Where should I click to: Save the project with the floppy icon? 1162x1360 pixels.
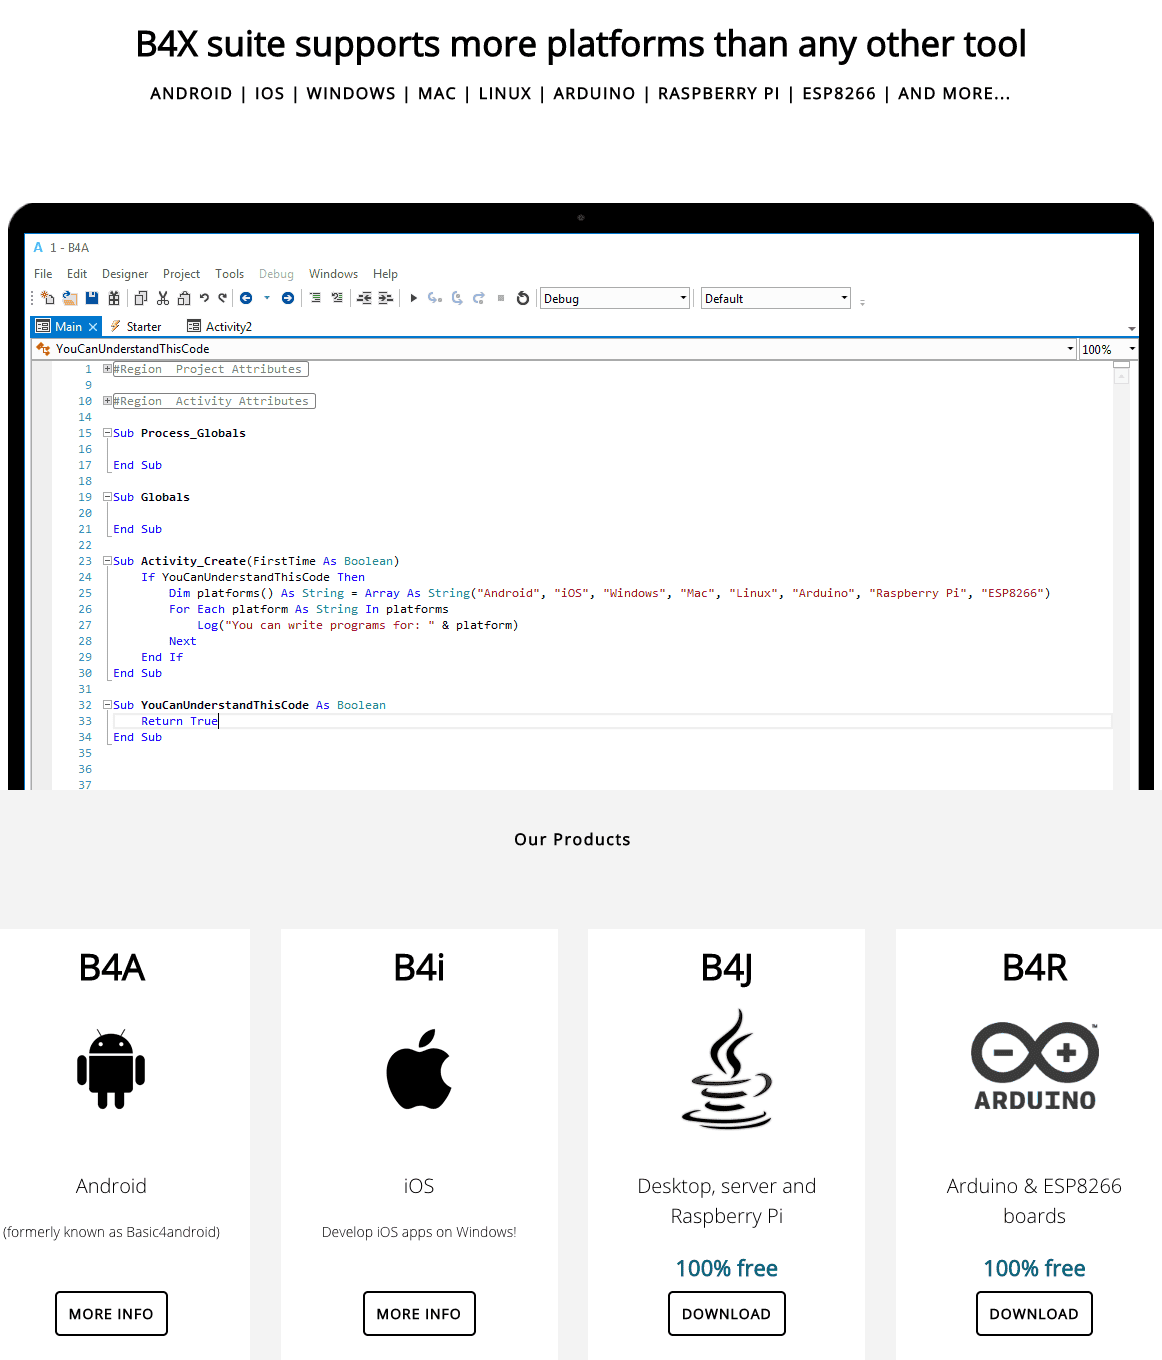(92, 298)
